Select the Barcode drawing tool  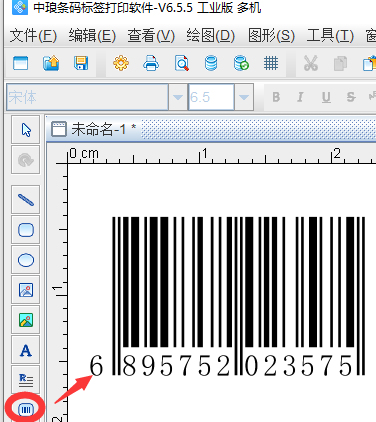point(26,409)
